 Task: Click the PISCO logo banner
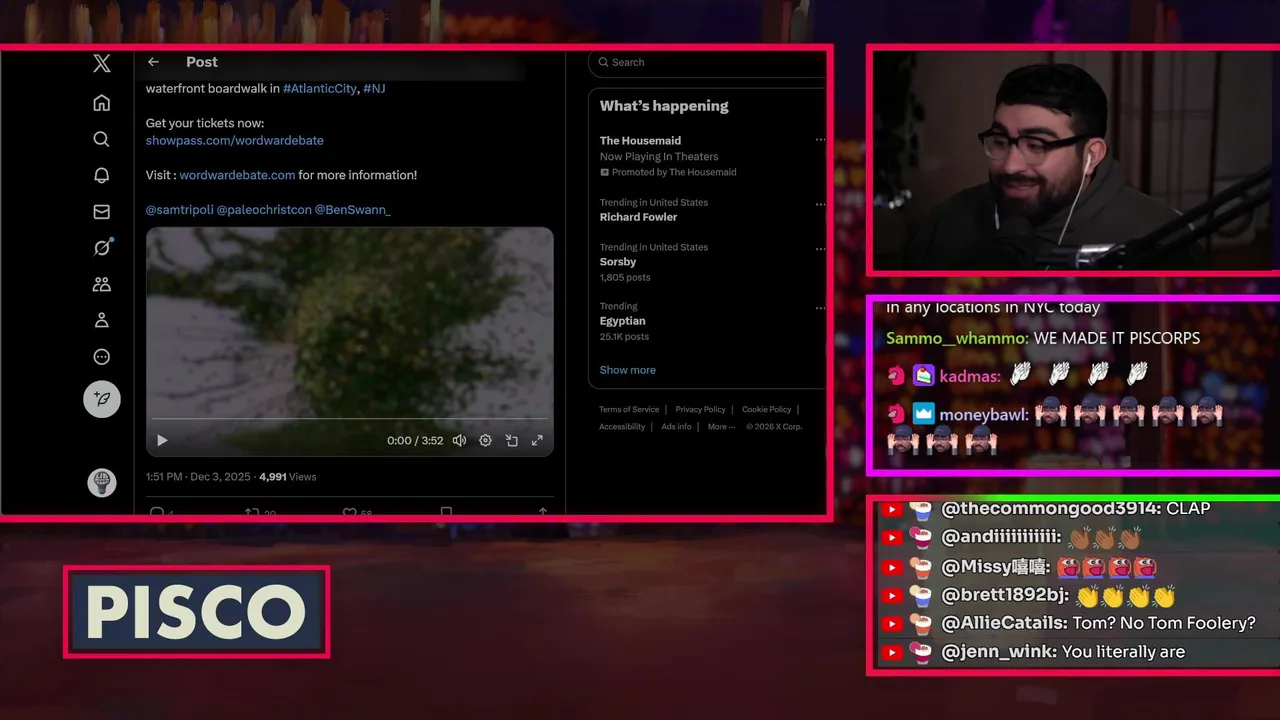(196, 612)
